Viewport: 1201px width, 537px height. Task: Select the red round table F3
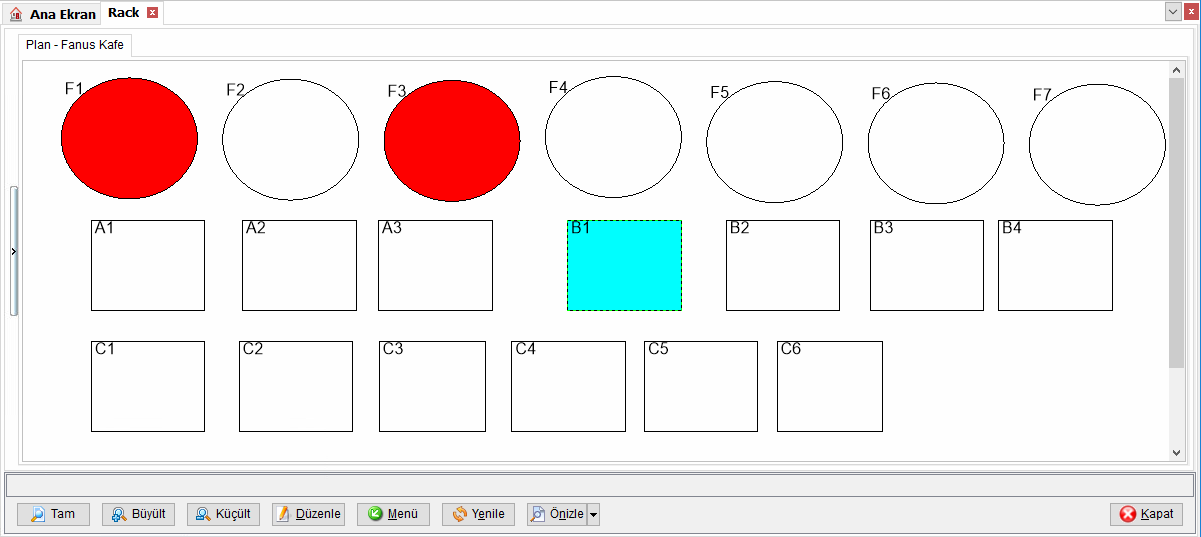[x=452, y=141]
